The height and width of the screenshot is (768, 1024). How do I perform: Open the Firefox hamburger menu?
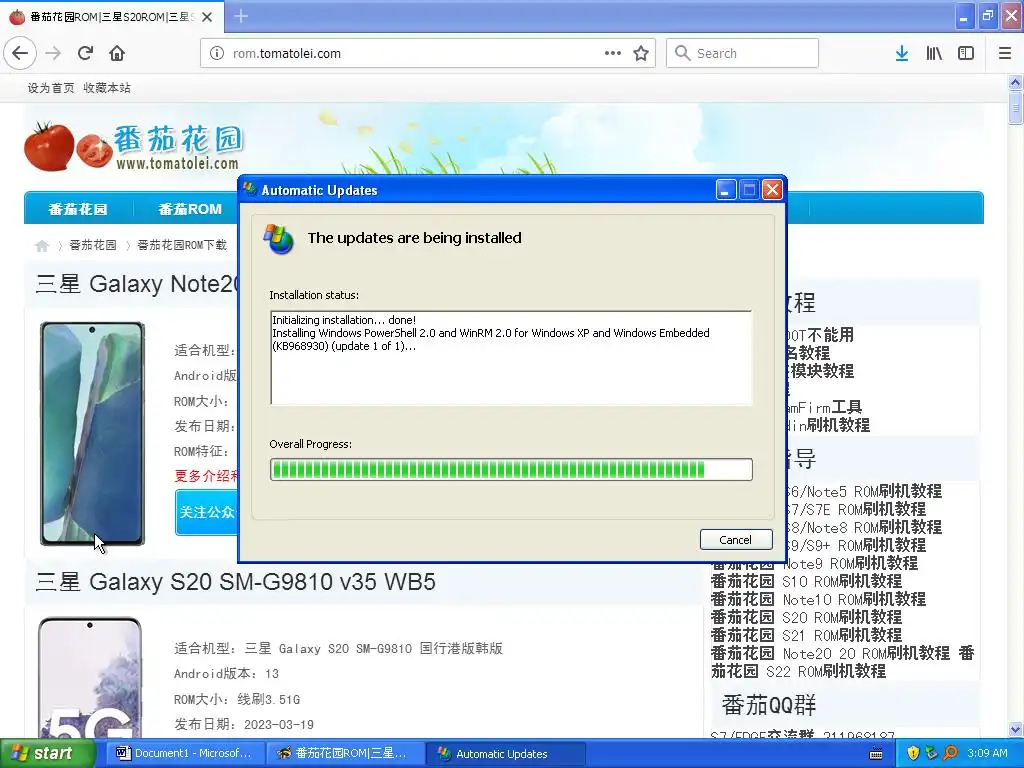point(1004,54)
